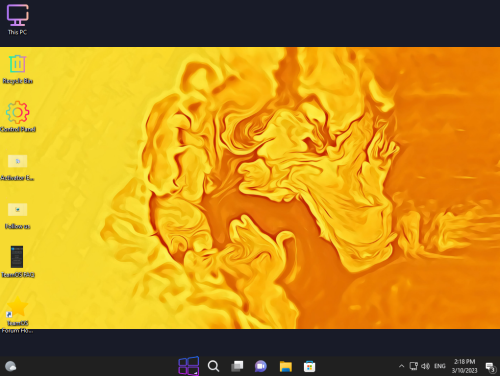Open the volume speaker control
Viewport: 500px width, 376px height.
425,366
